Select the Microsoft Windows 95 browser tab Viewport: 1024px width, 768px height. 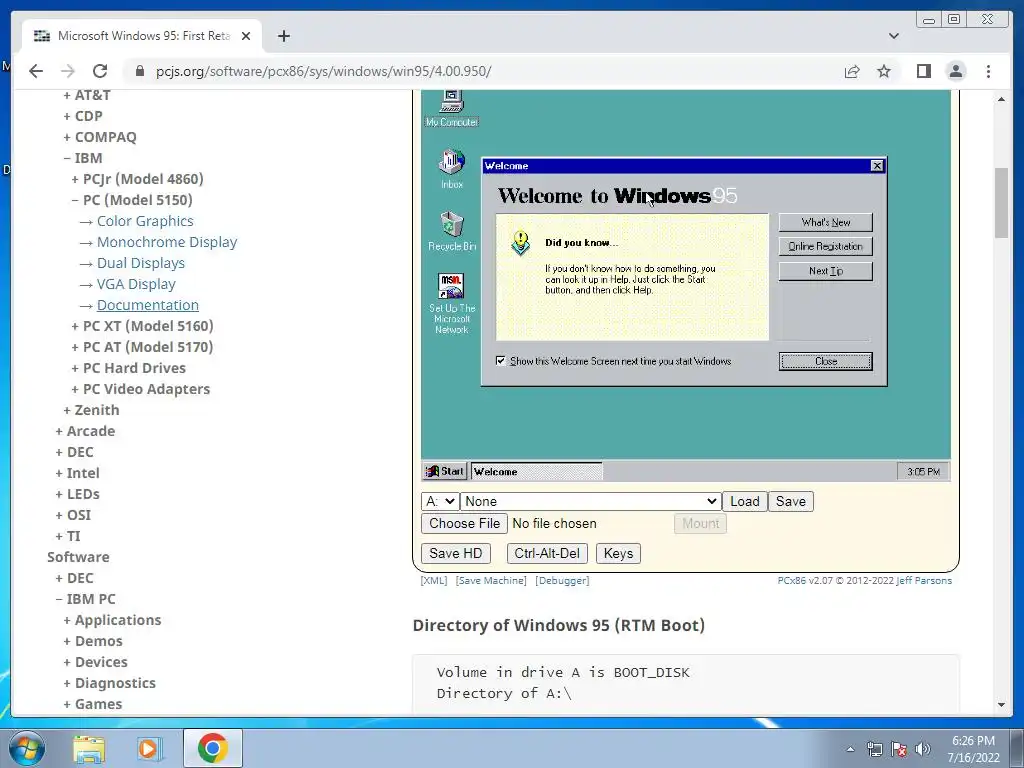[x=142, y=36]
